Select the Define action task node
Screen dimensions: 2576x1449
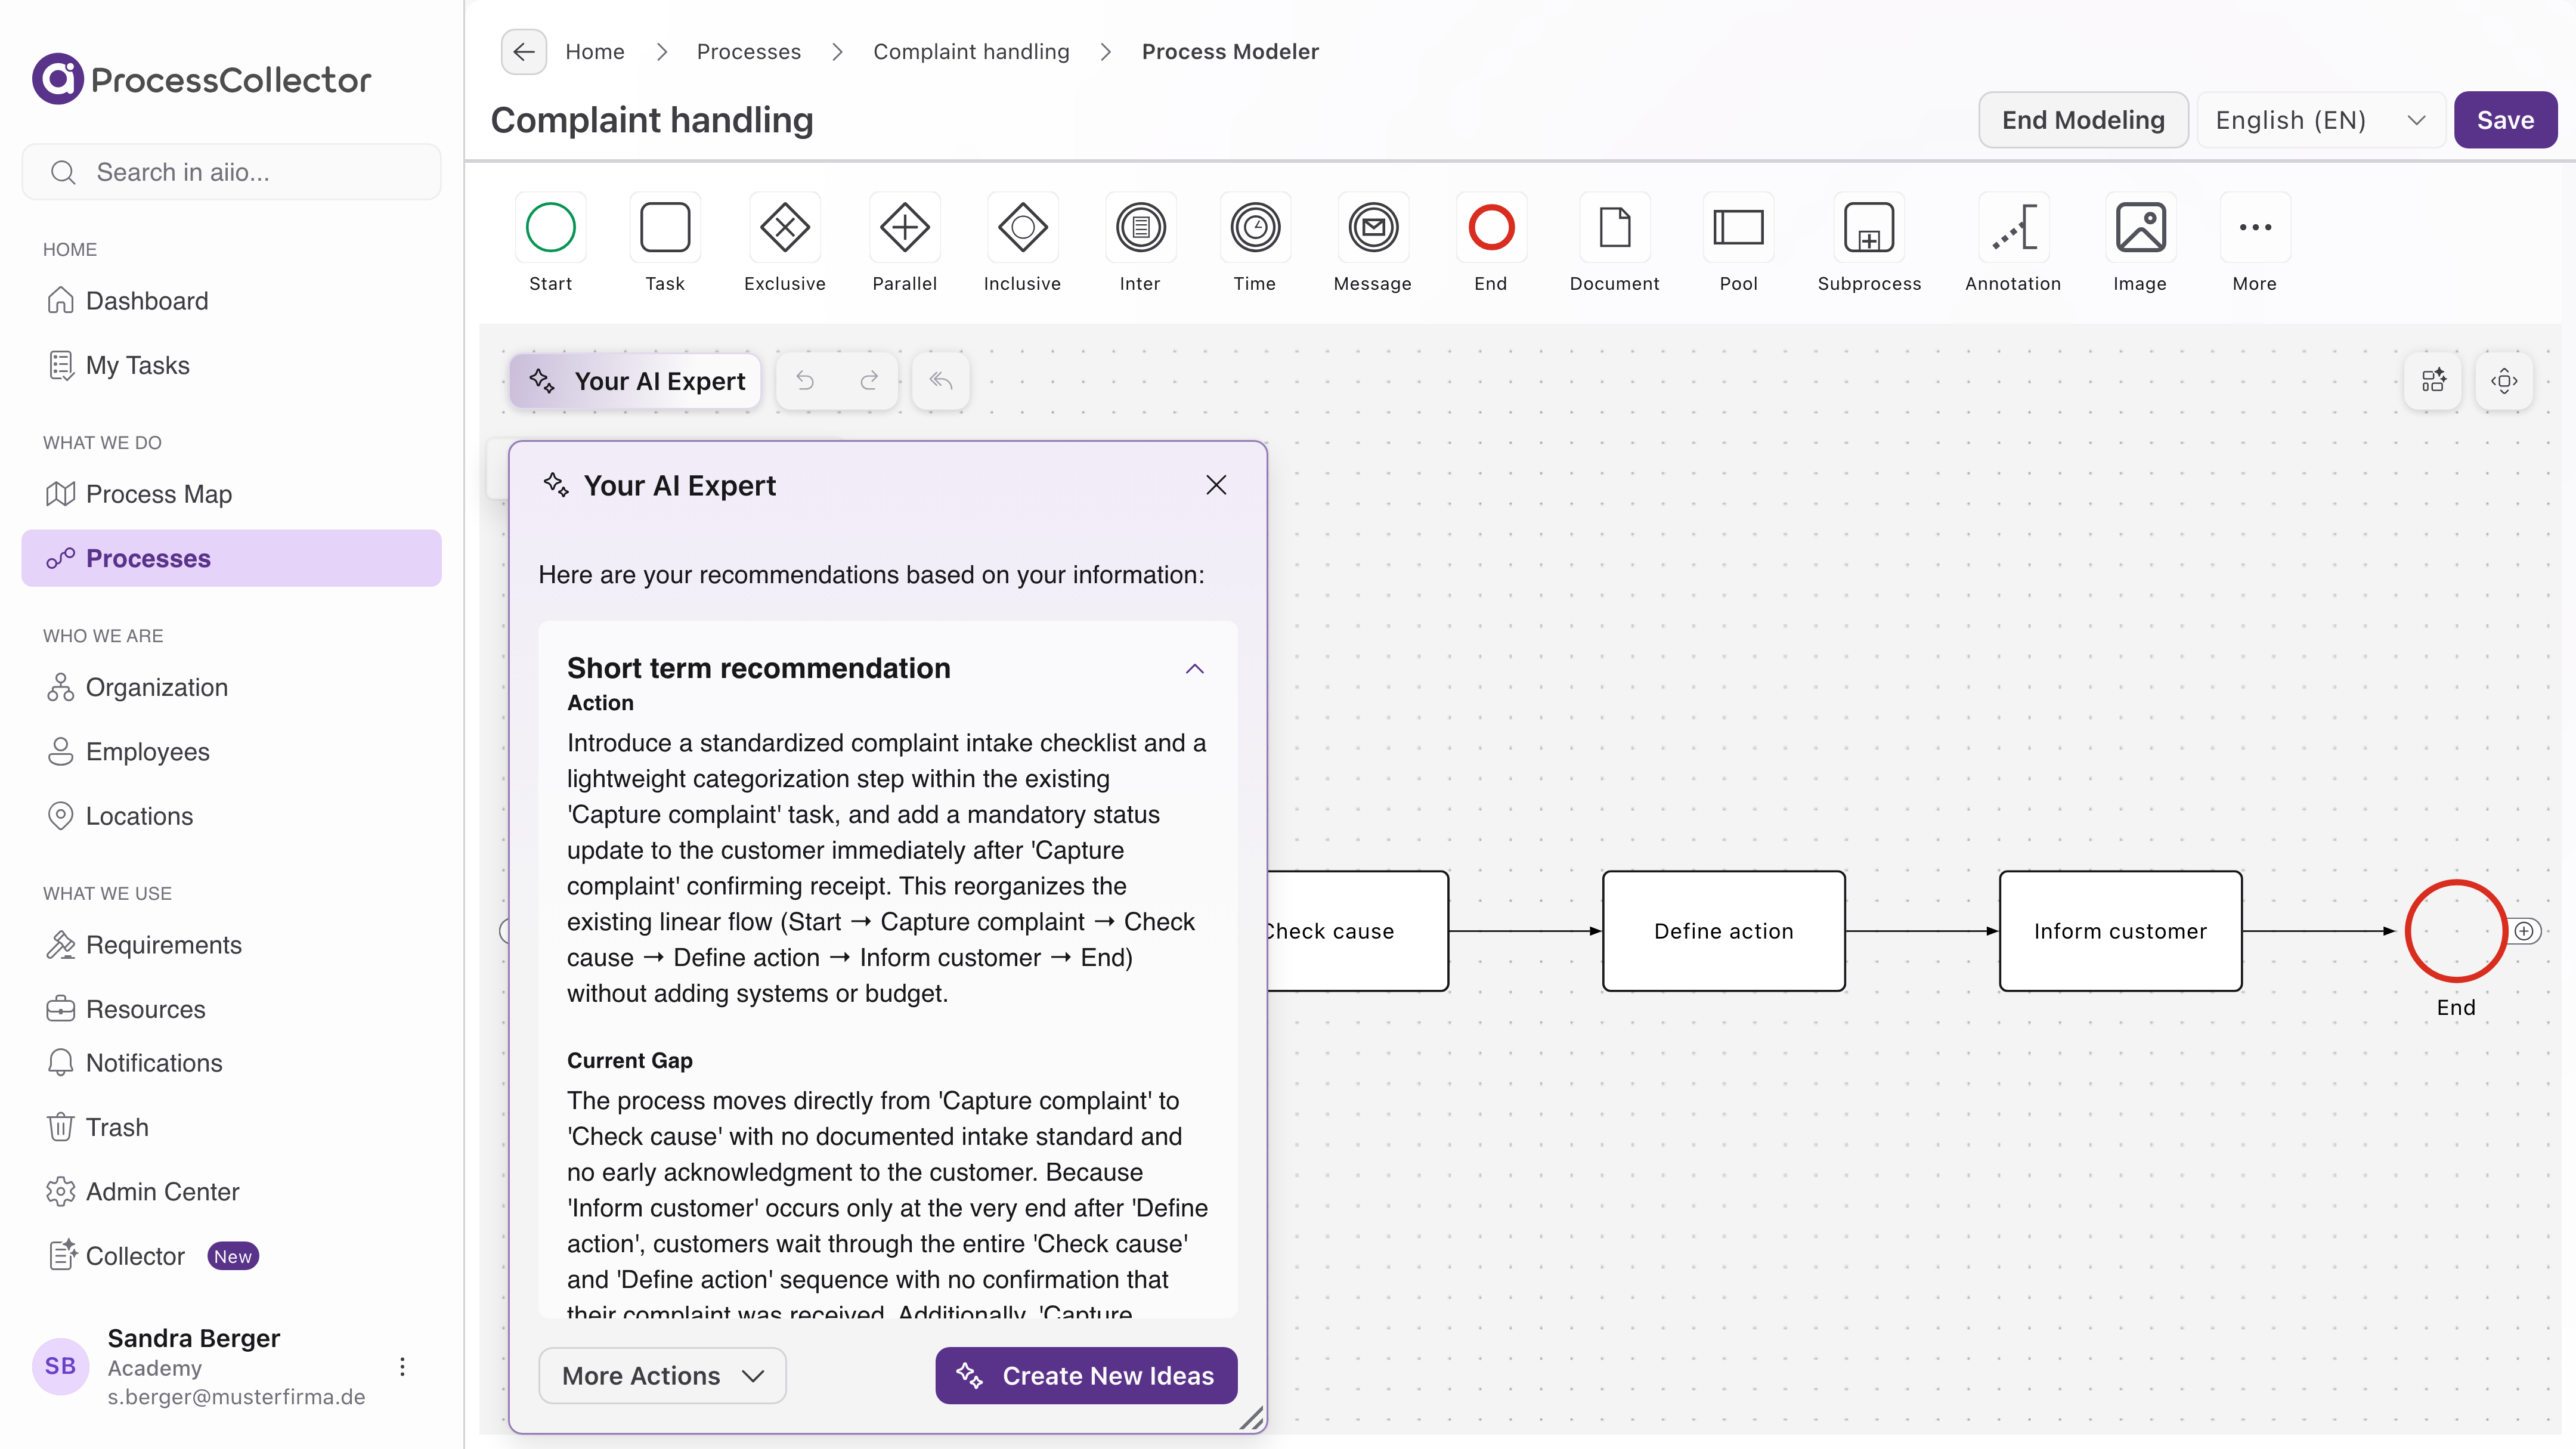coord(1724,931)
